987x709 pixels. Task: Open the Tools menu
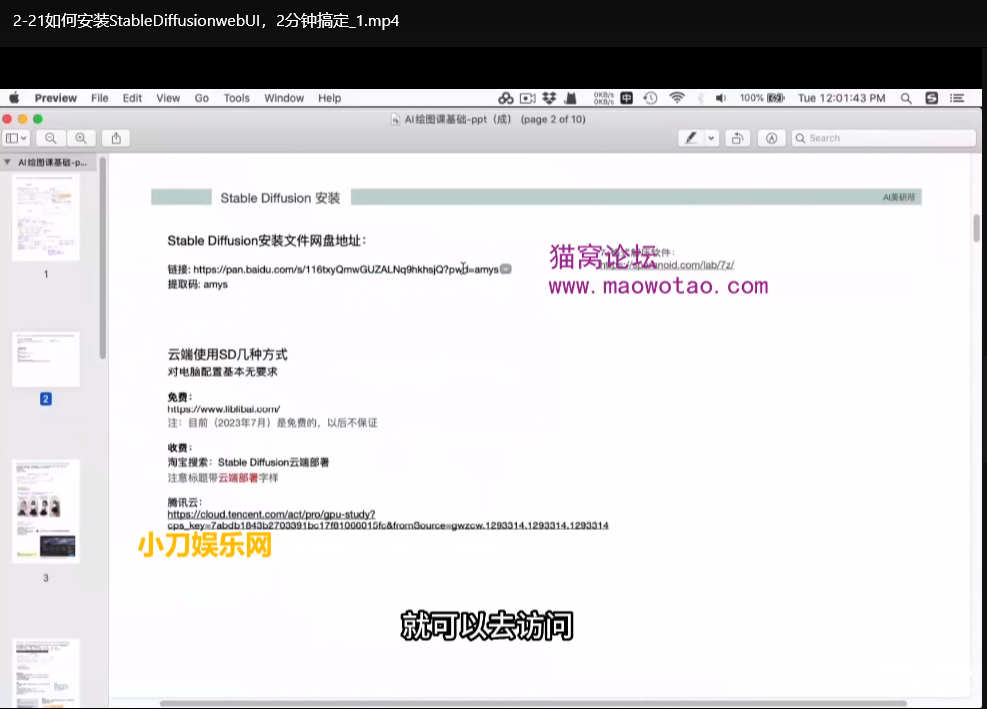pyautogui.click(x=237, y=98)
